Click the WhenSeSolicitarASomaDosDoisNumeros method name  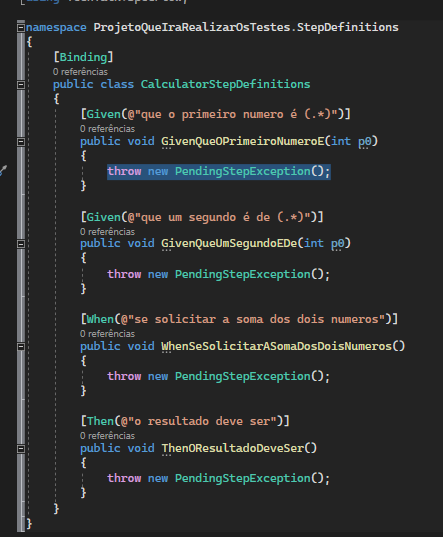277,346
